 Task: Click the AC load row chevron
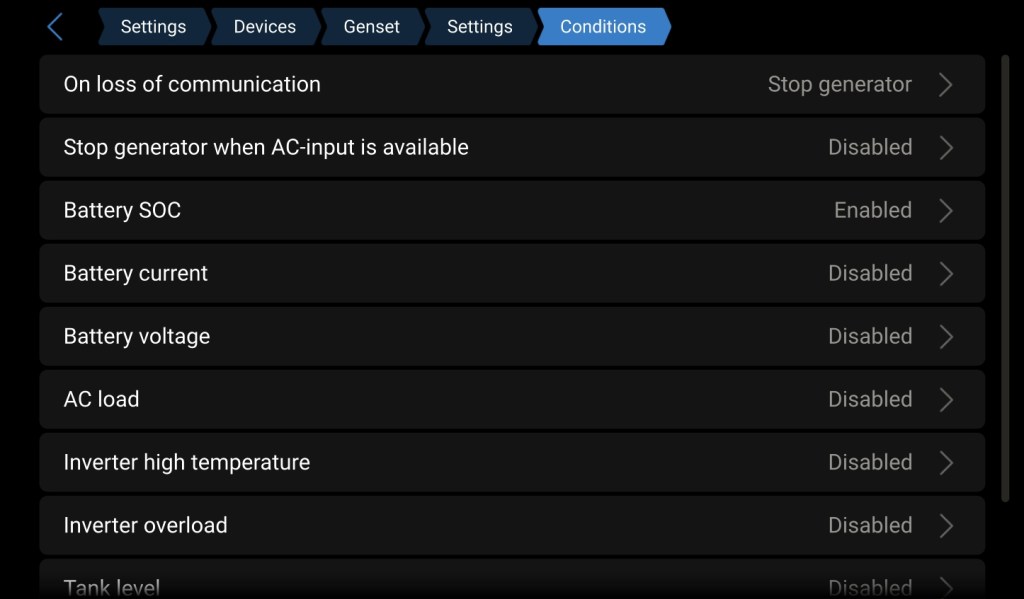[946, 399]
